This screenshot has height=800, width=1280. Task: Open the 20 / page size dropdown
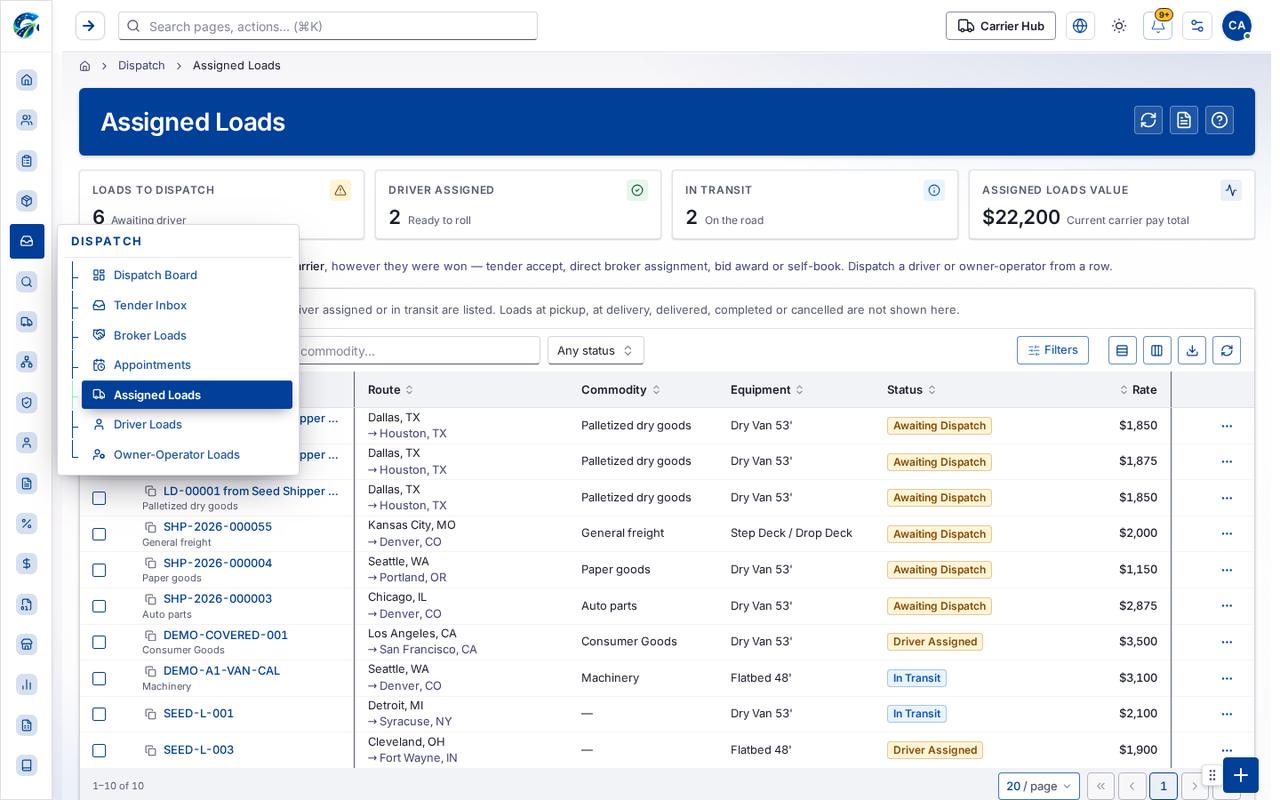pos(1039,786)
